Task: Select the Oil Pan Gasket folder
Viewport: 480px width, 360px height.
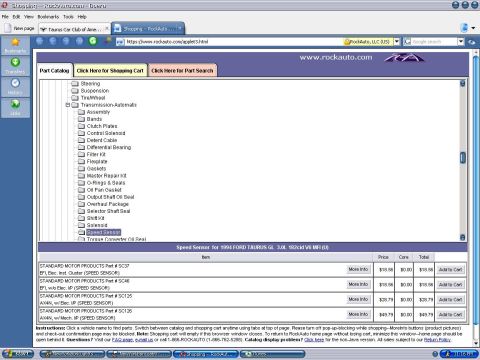Action: pos(104,190)
